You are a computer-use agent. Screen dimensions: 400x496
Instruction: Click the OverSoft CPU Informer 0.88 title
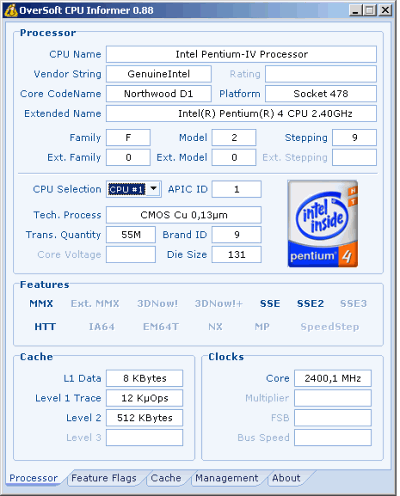(x=86, y=11)
